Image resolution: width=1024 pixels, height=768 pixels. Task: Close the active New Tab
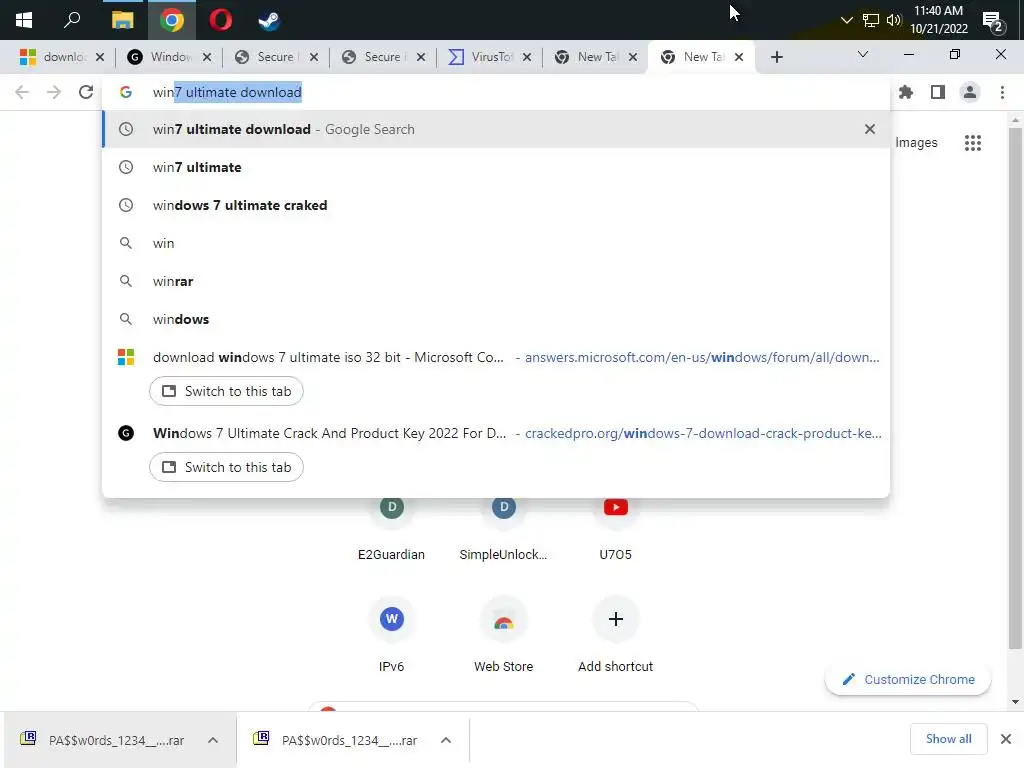coord(739,57)
